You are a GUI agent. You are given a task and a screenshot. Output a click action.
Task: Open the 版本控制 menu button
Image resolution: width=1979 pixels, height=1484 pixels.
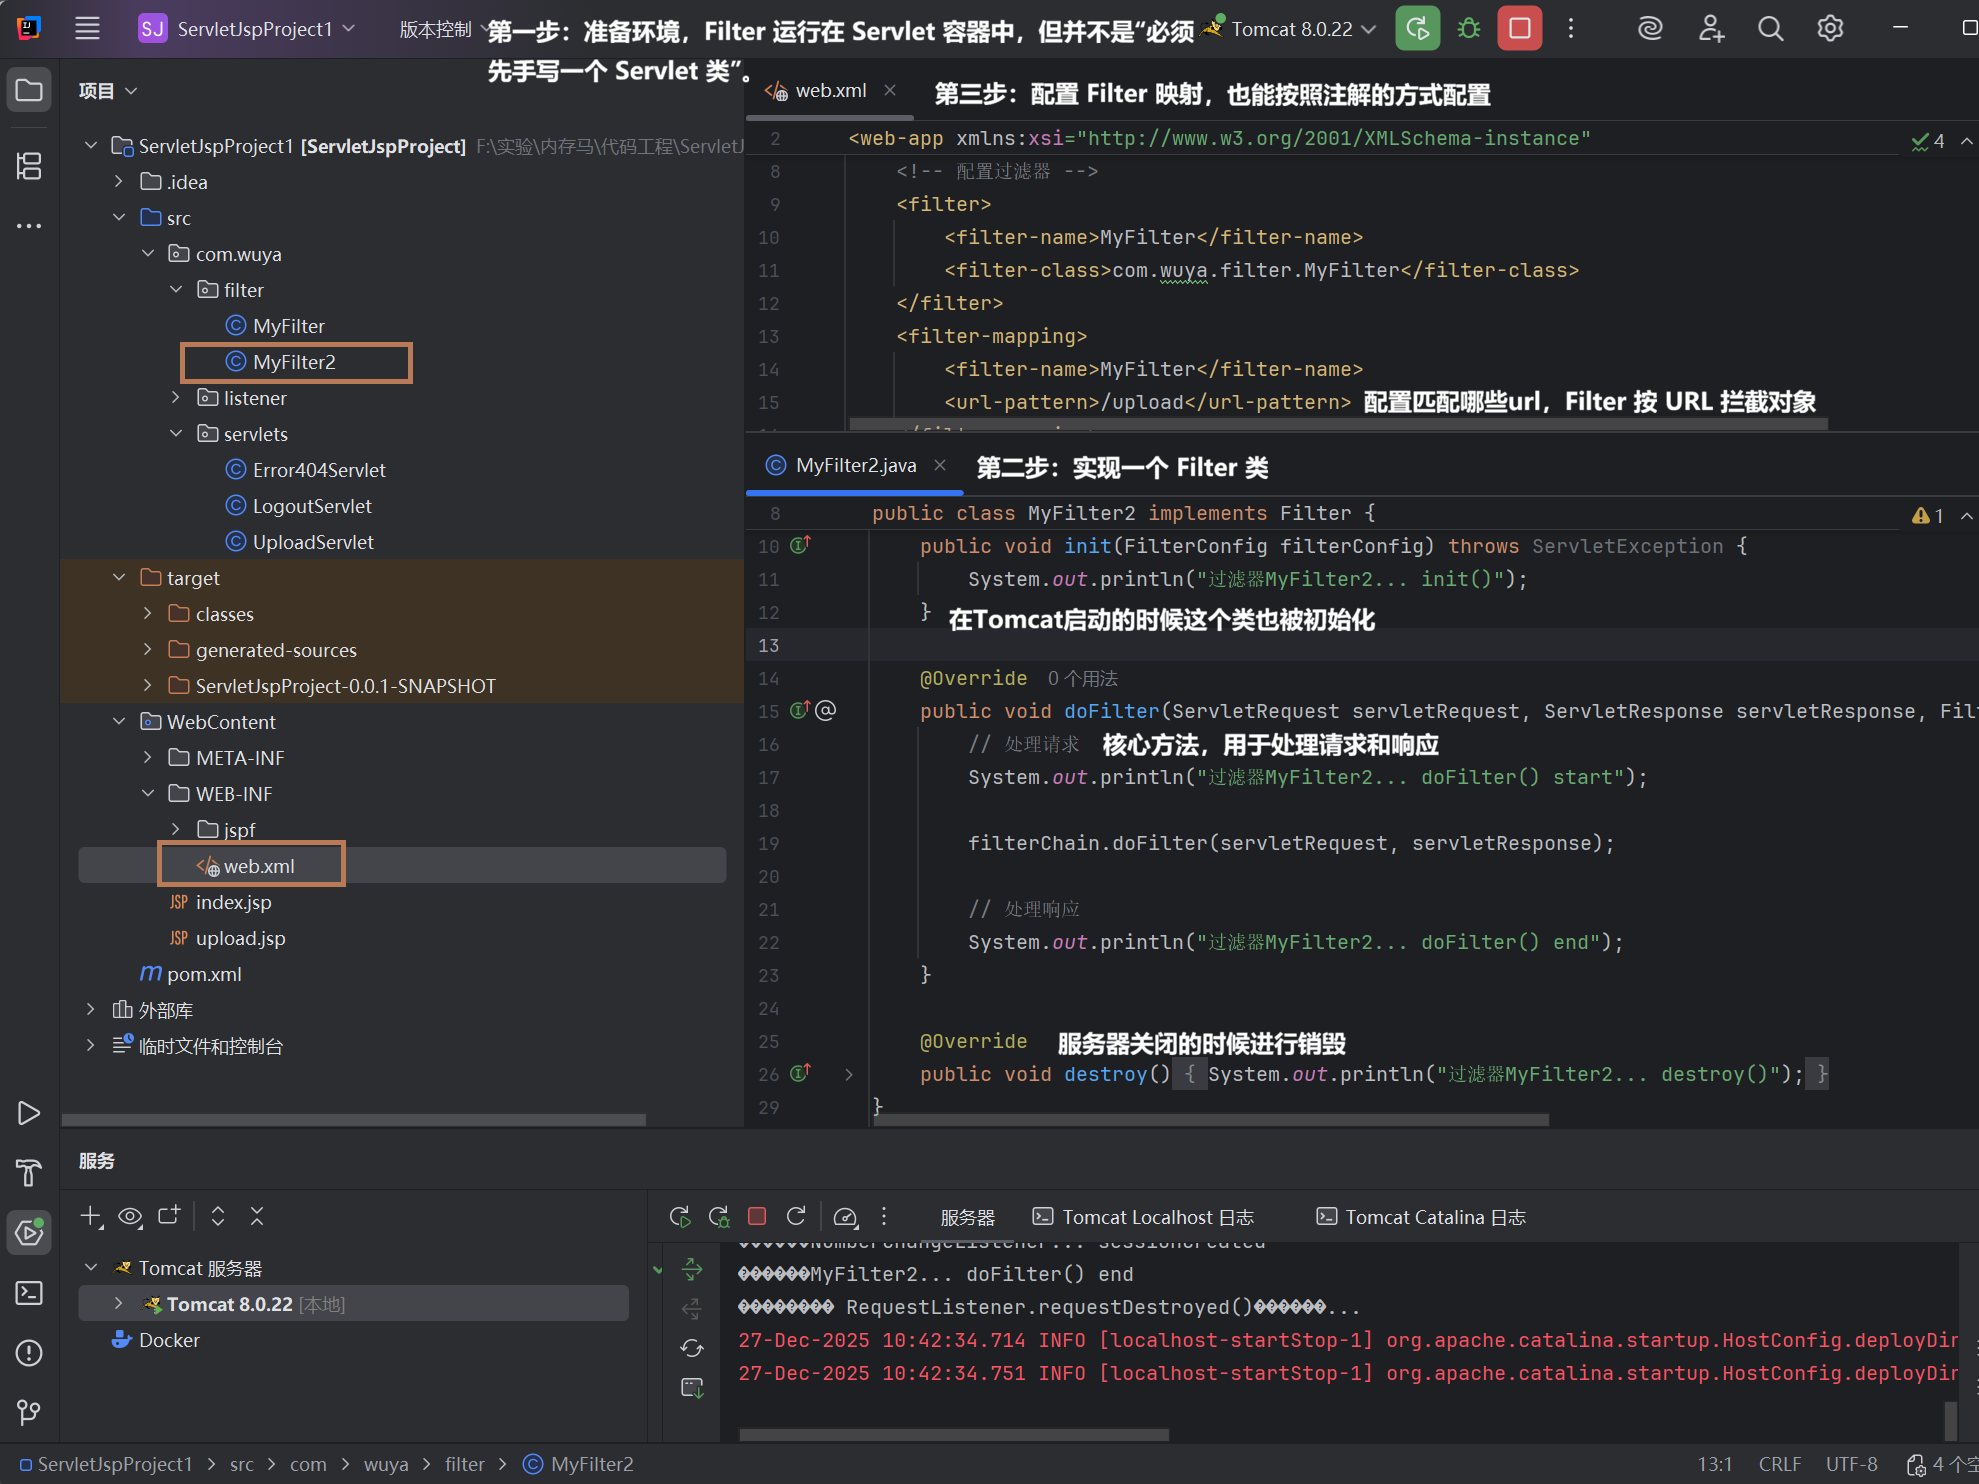click(x=435, y=29)
